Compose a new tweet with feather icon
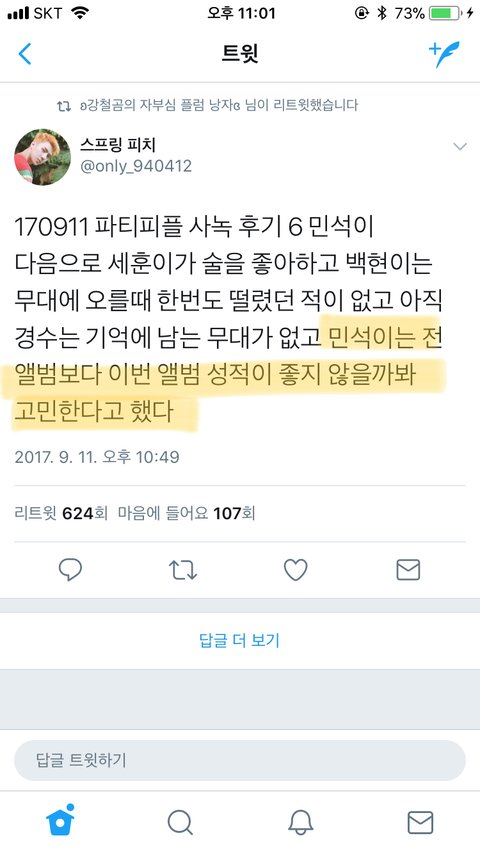 [x=443, y=53]
